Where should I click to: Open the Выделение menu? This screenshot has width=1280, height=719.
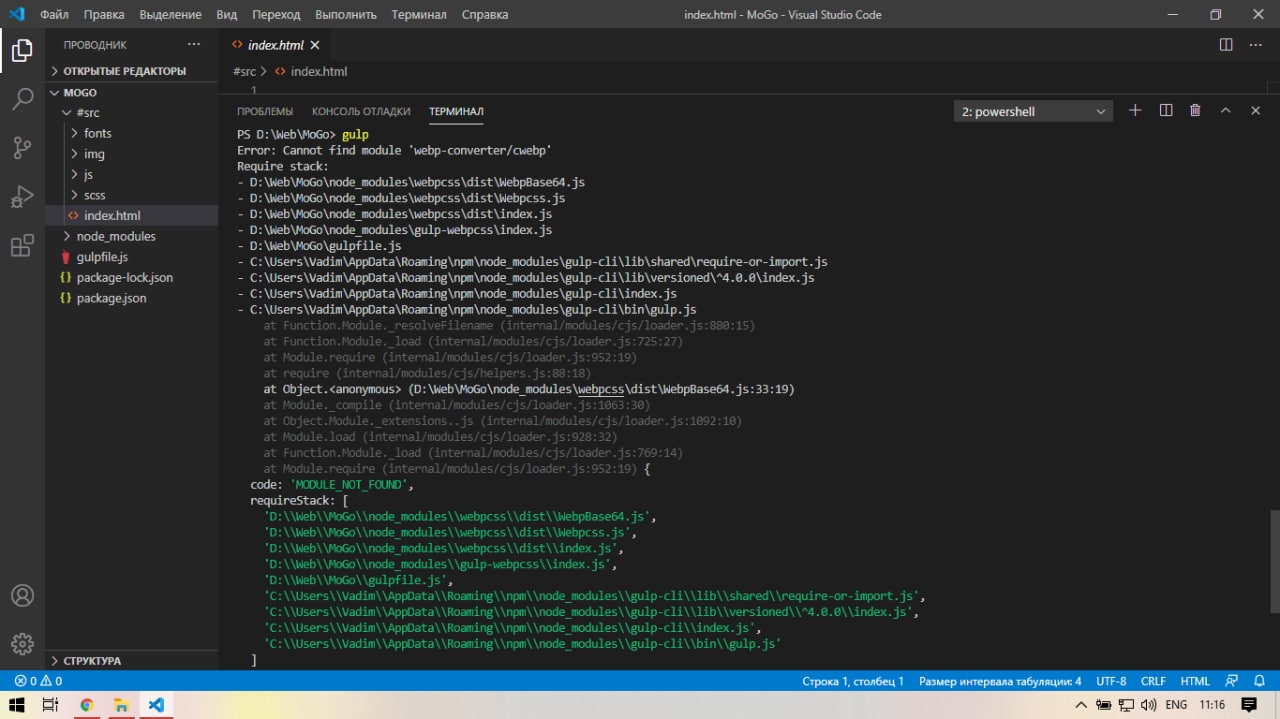pos(170,15)
